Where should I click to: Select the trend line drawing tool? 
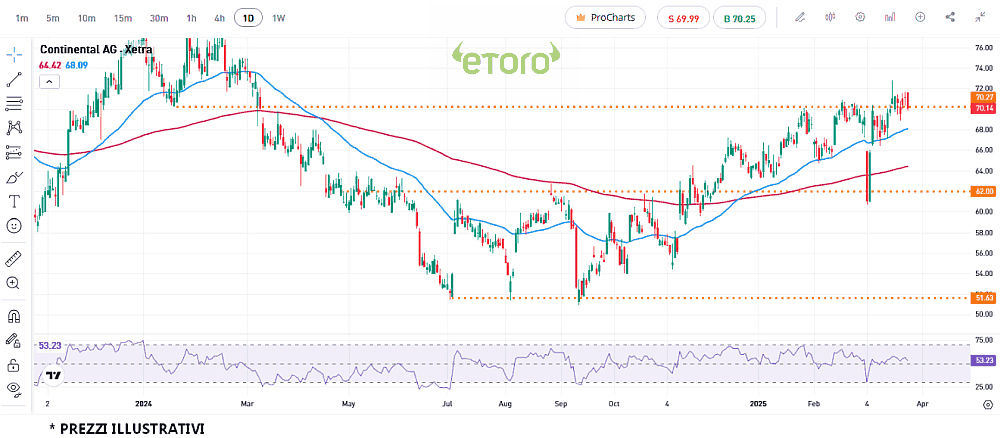click(x=14, y=80)
